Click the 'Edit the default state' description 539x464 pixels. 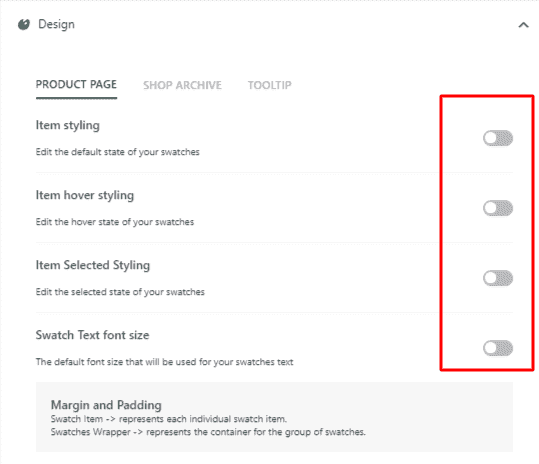118,152
